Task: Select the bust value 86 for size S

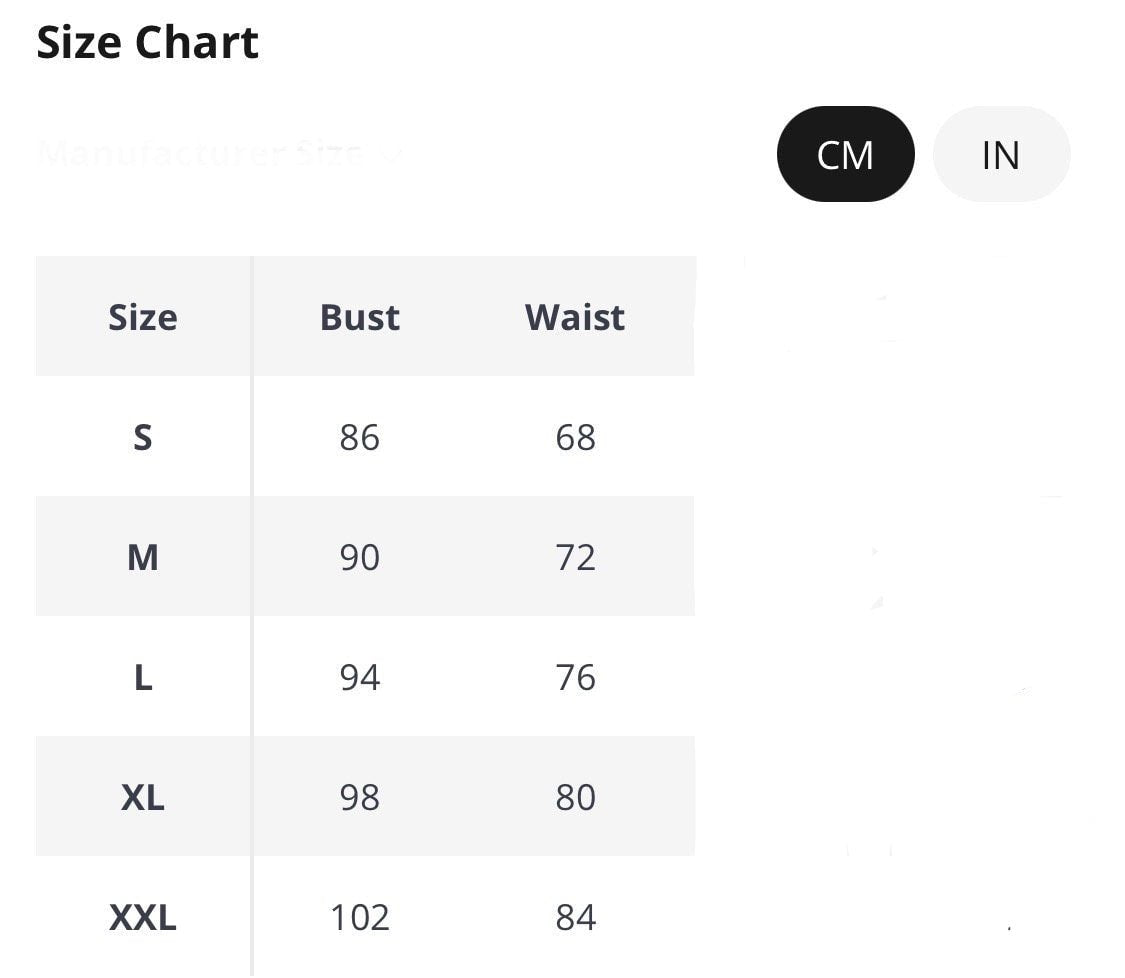Action: (x=361, y=438)
